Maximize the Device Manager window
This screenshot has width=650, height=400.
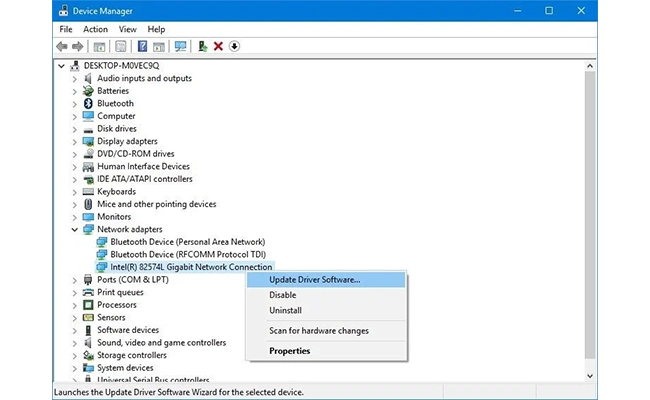pyautogui.click(x=549, y=11)
